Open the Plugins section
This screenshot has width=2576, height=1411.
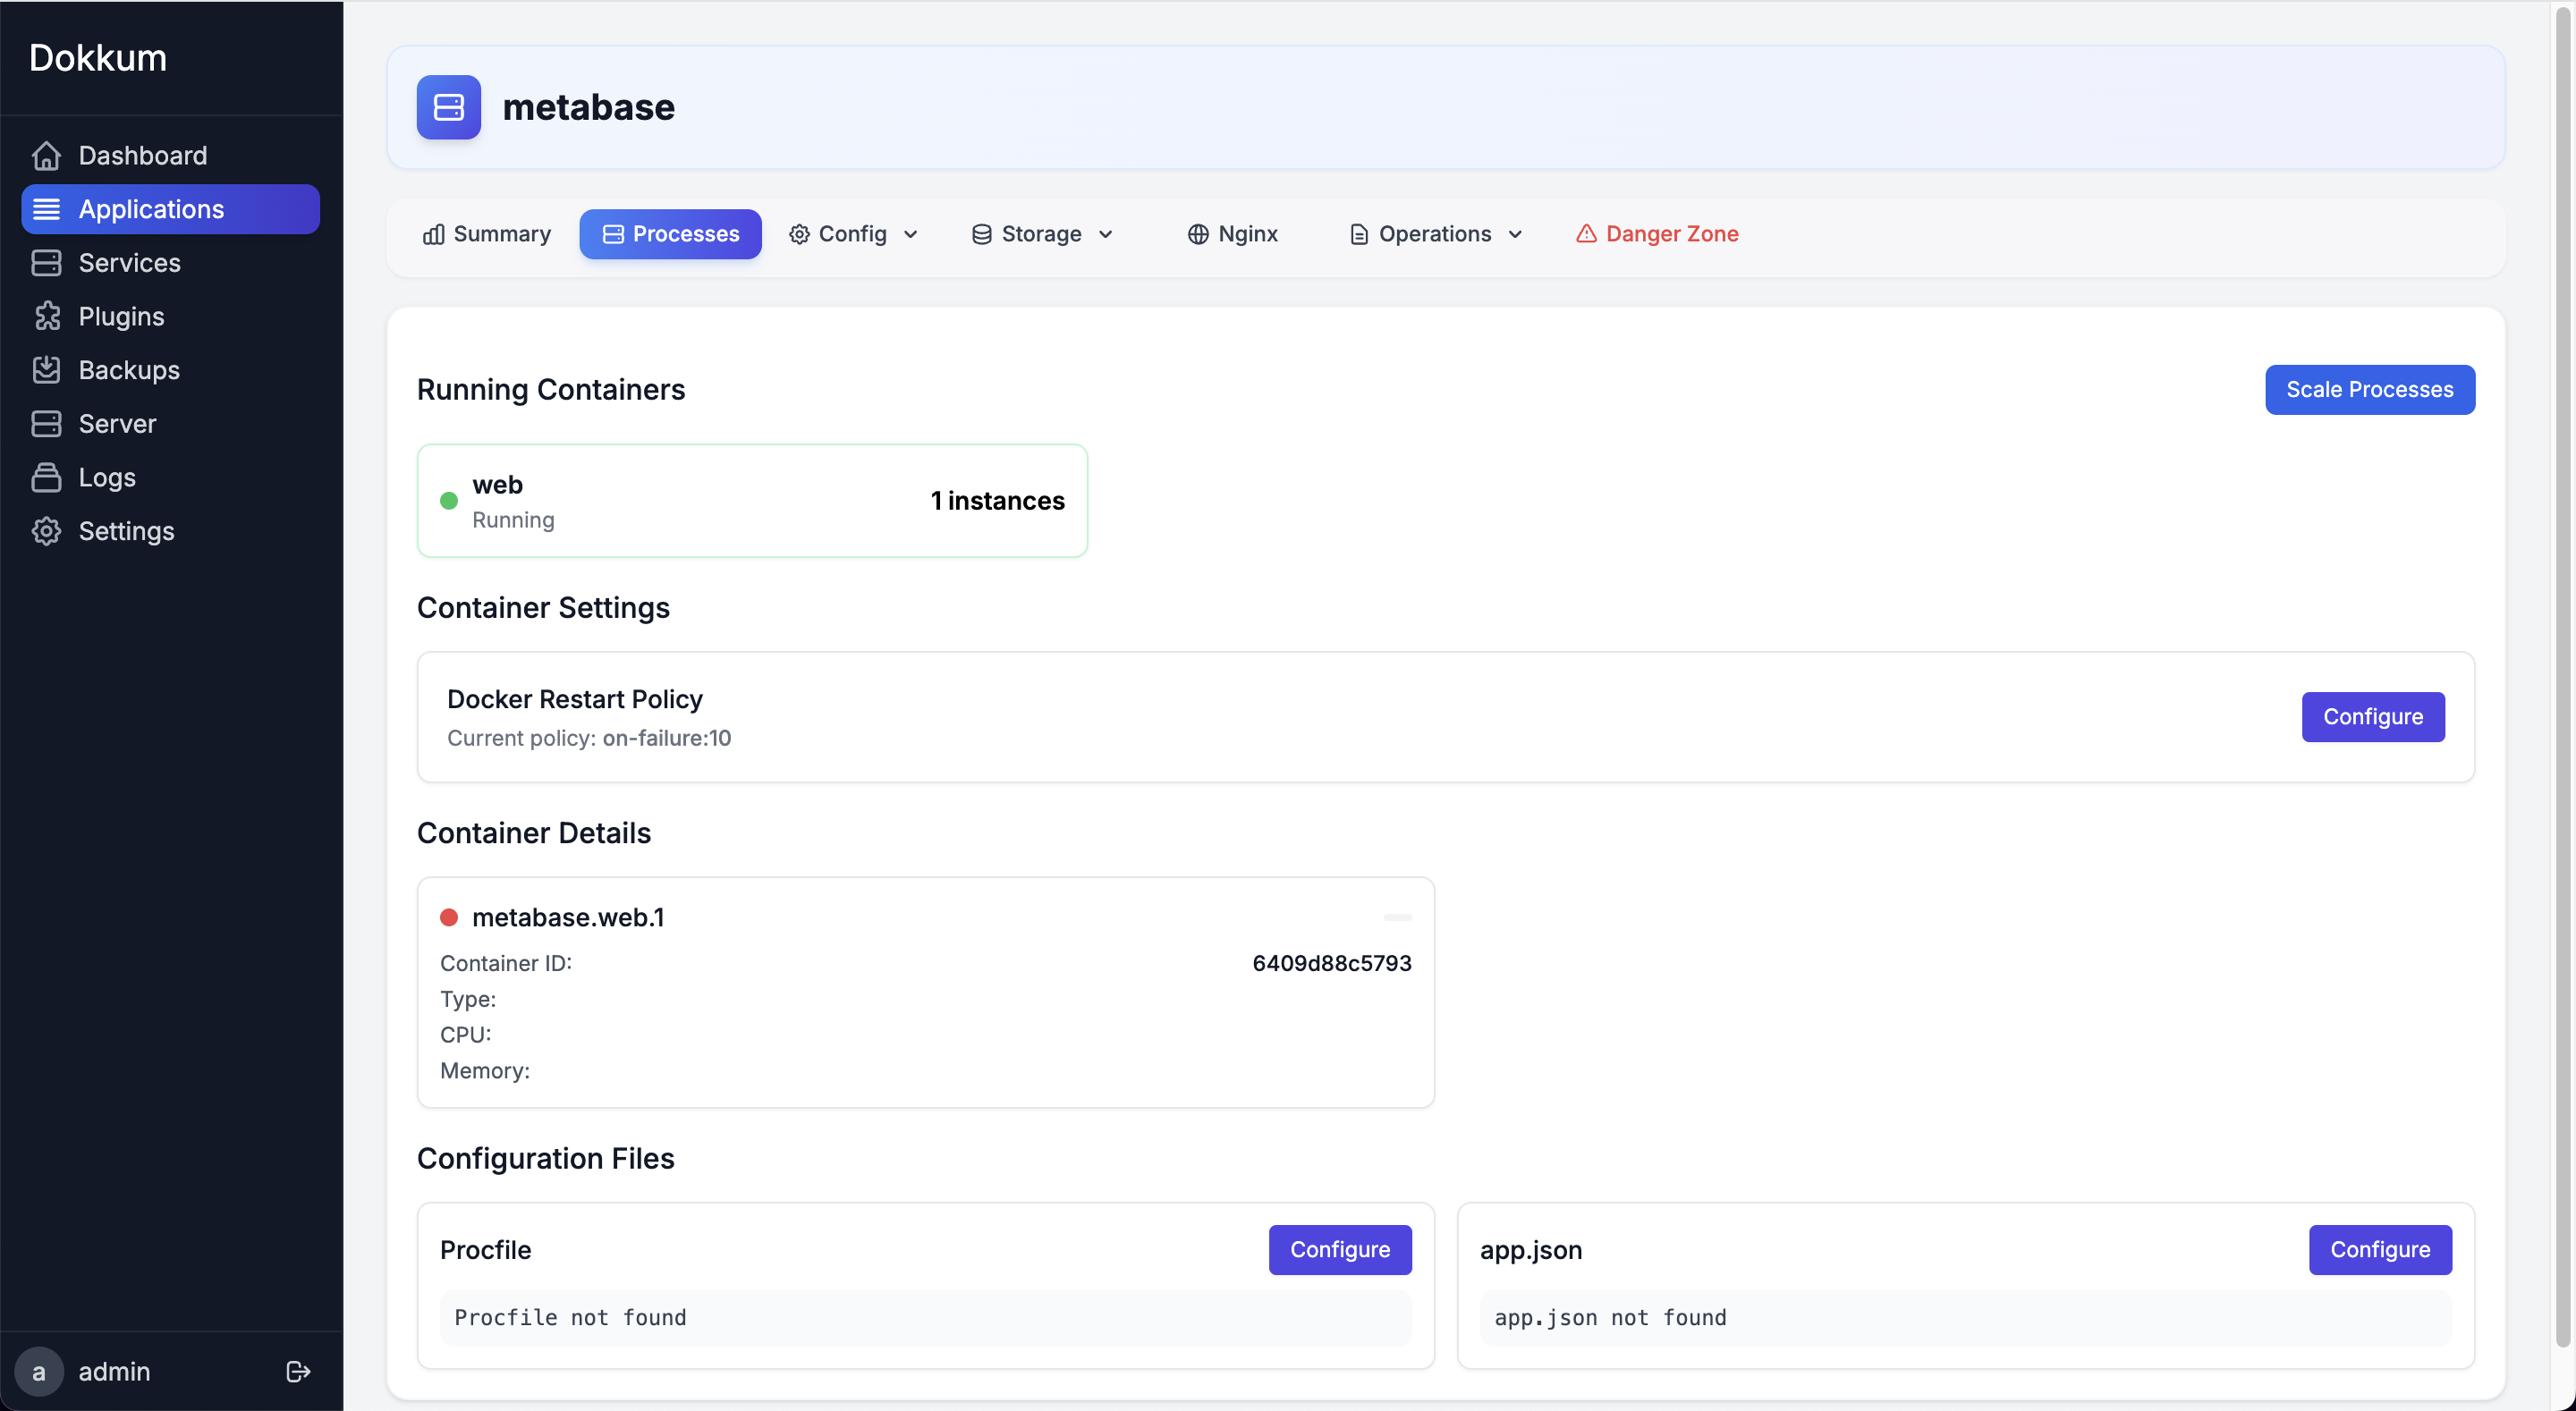tap(121, 316)
